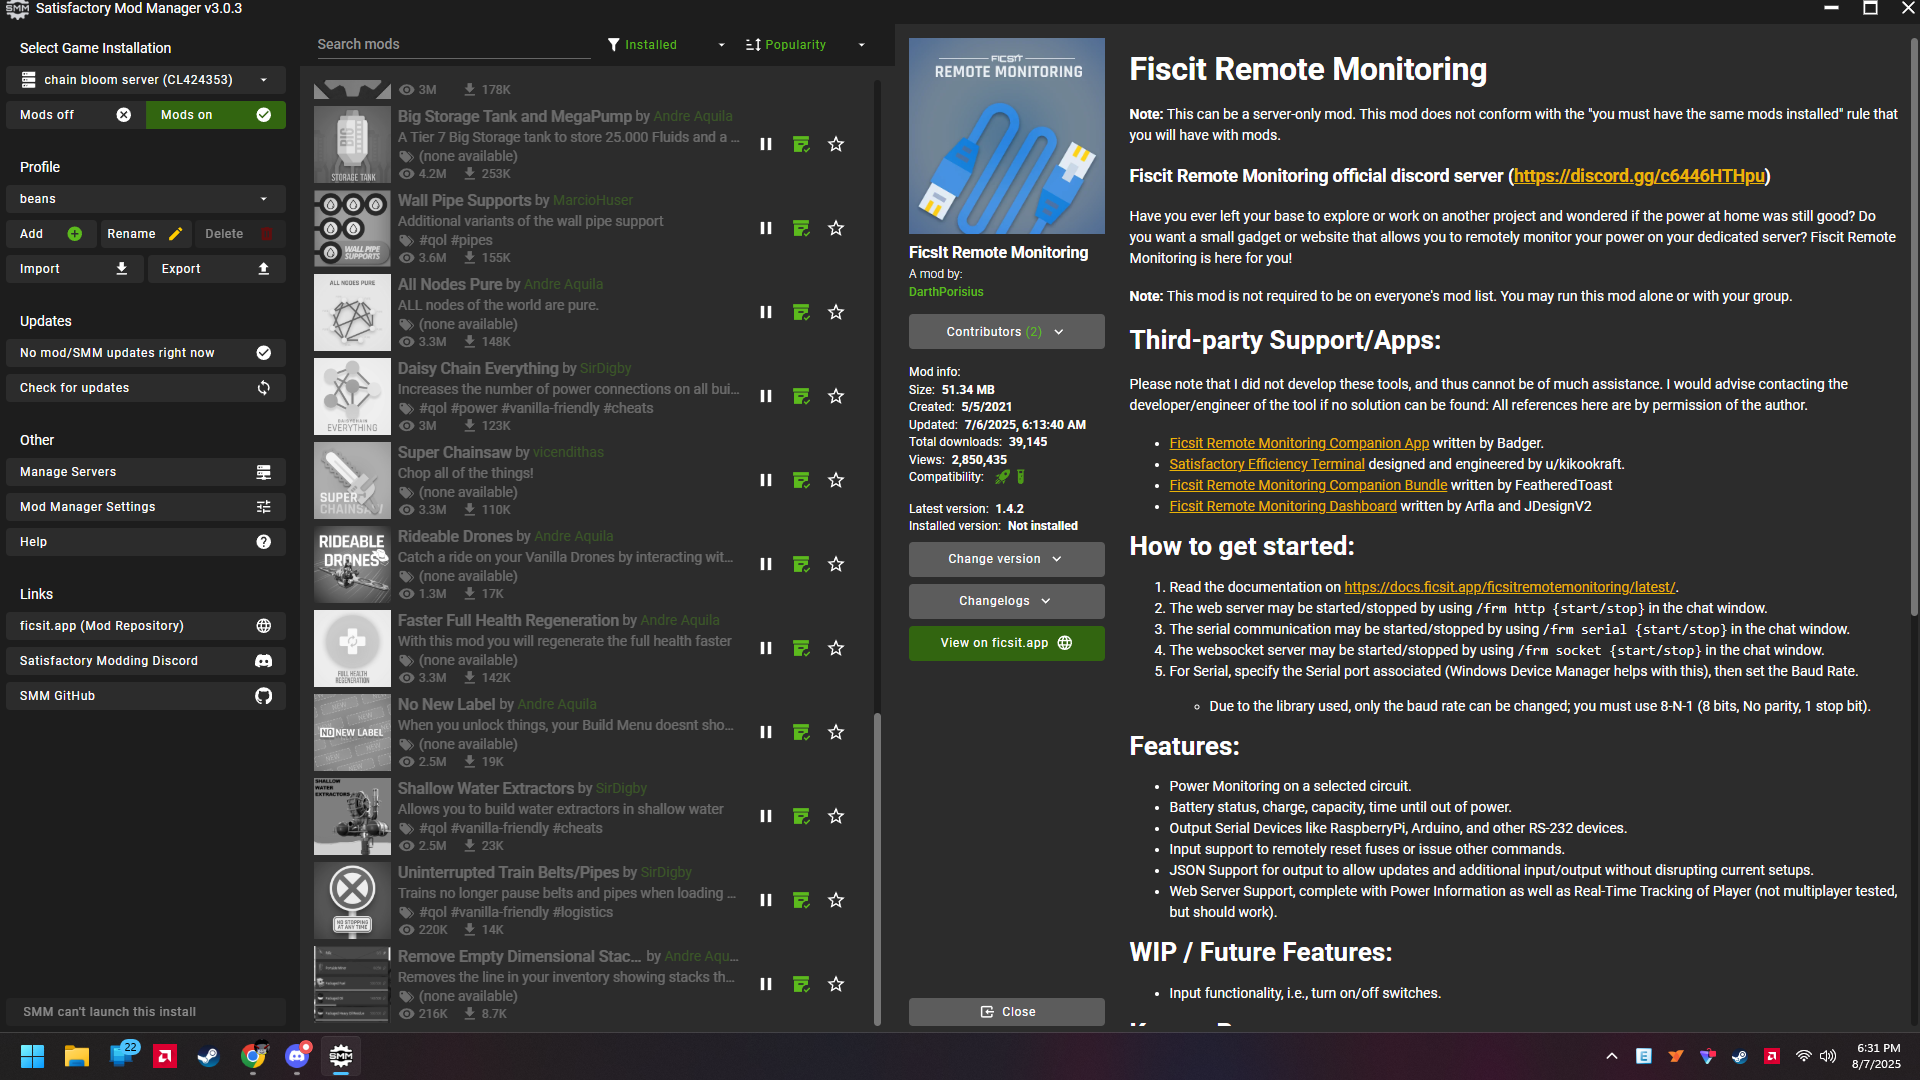Open Satisfactory Efficiency Terminal link
The image size is (1920, 1080).
tap(1267, 464)
